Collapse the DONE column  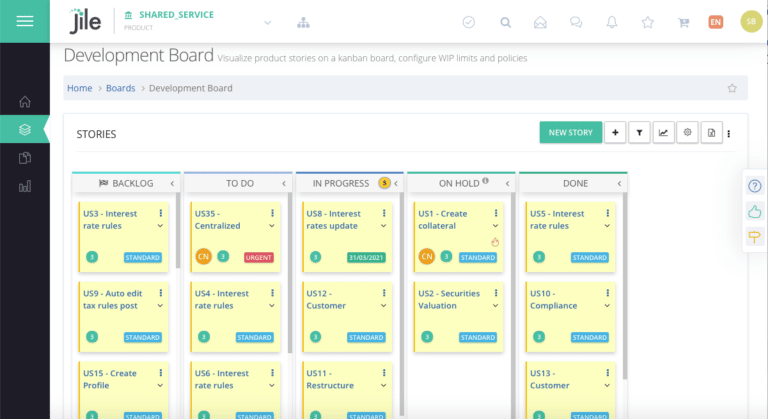point(619,183)
